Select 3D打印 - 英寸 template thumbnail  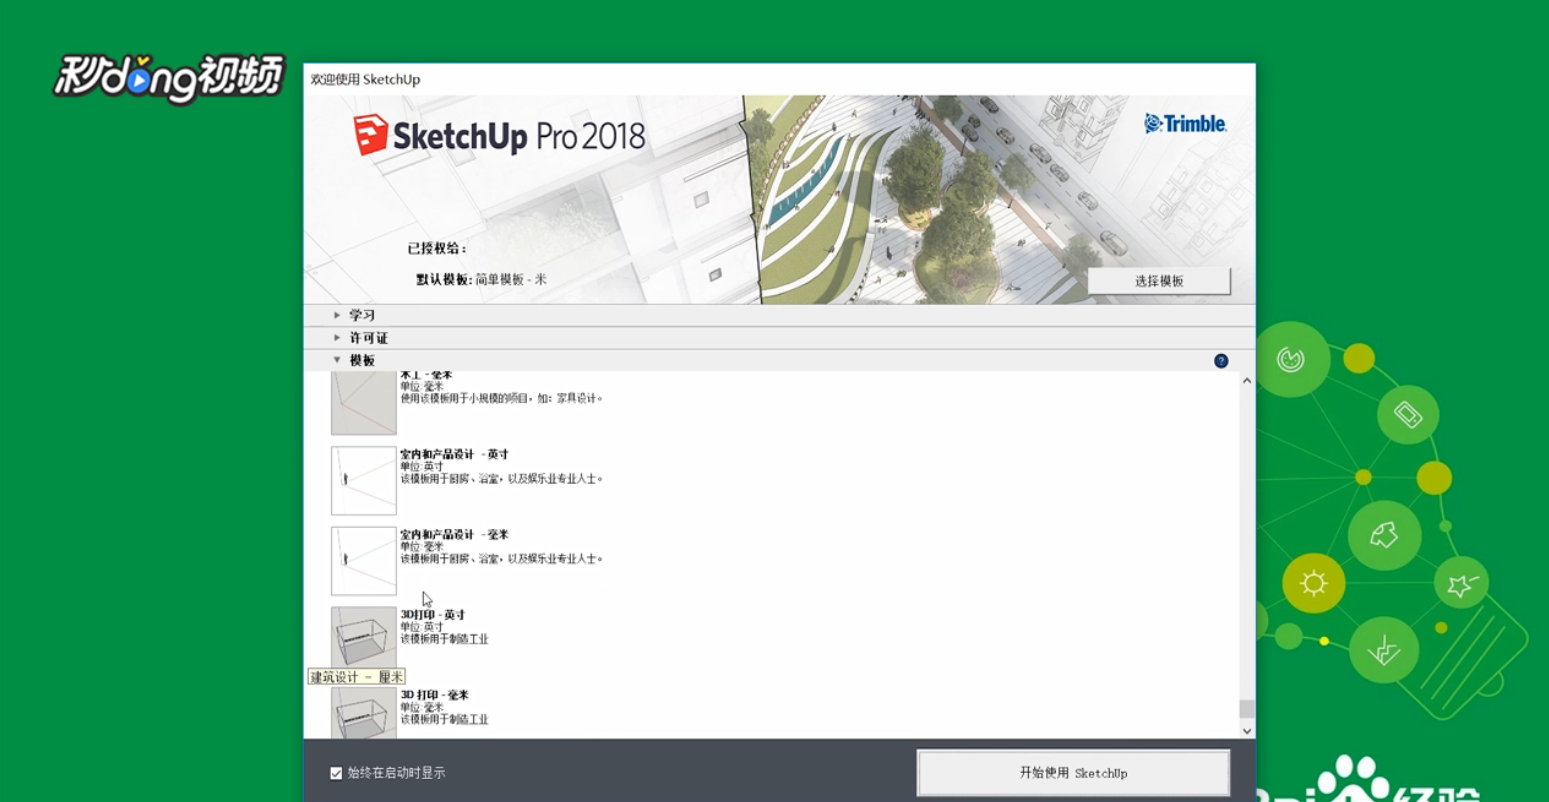364,638
